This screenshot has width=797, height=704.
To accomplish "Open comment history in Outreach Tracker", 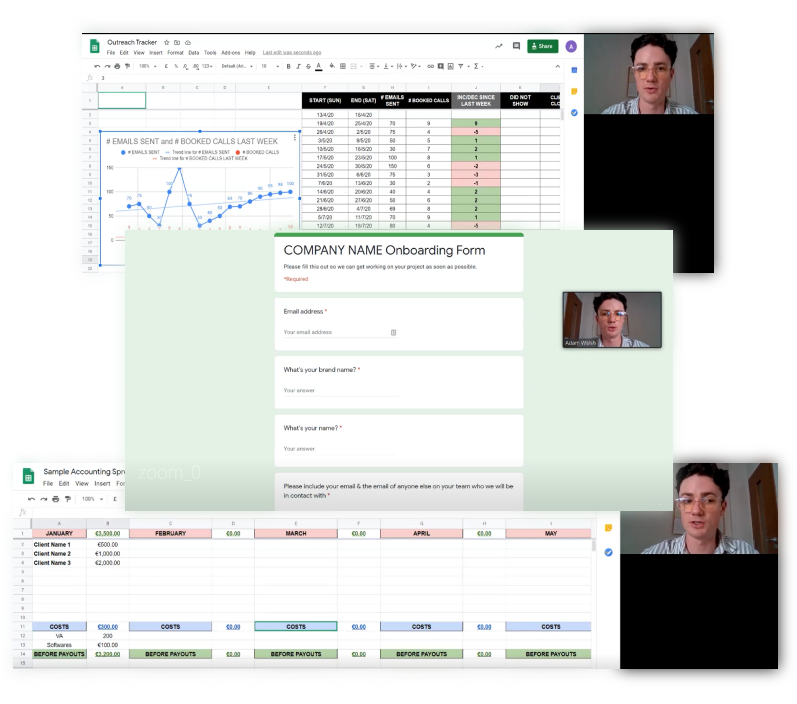I will 517,46.
